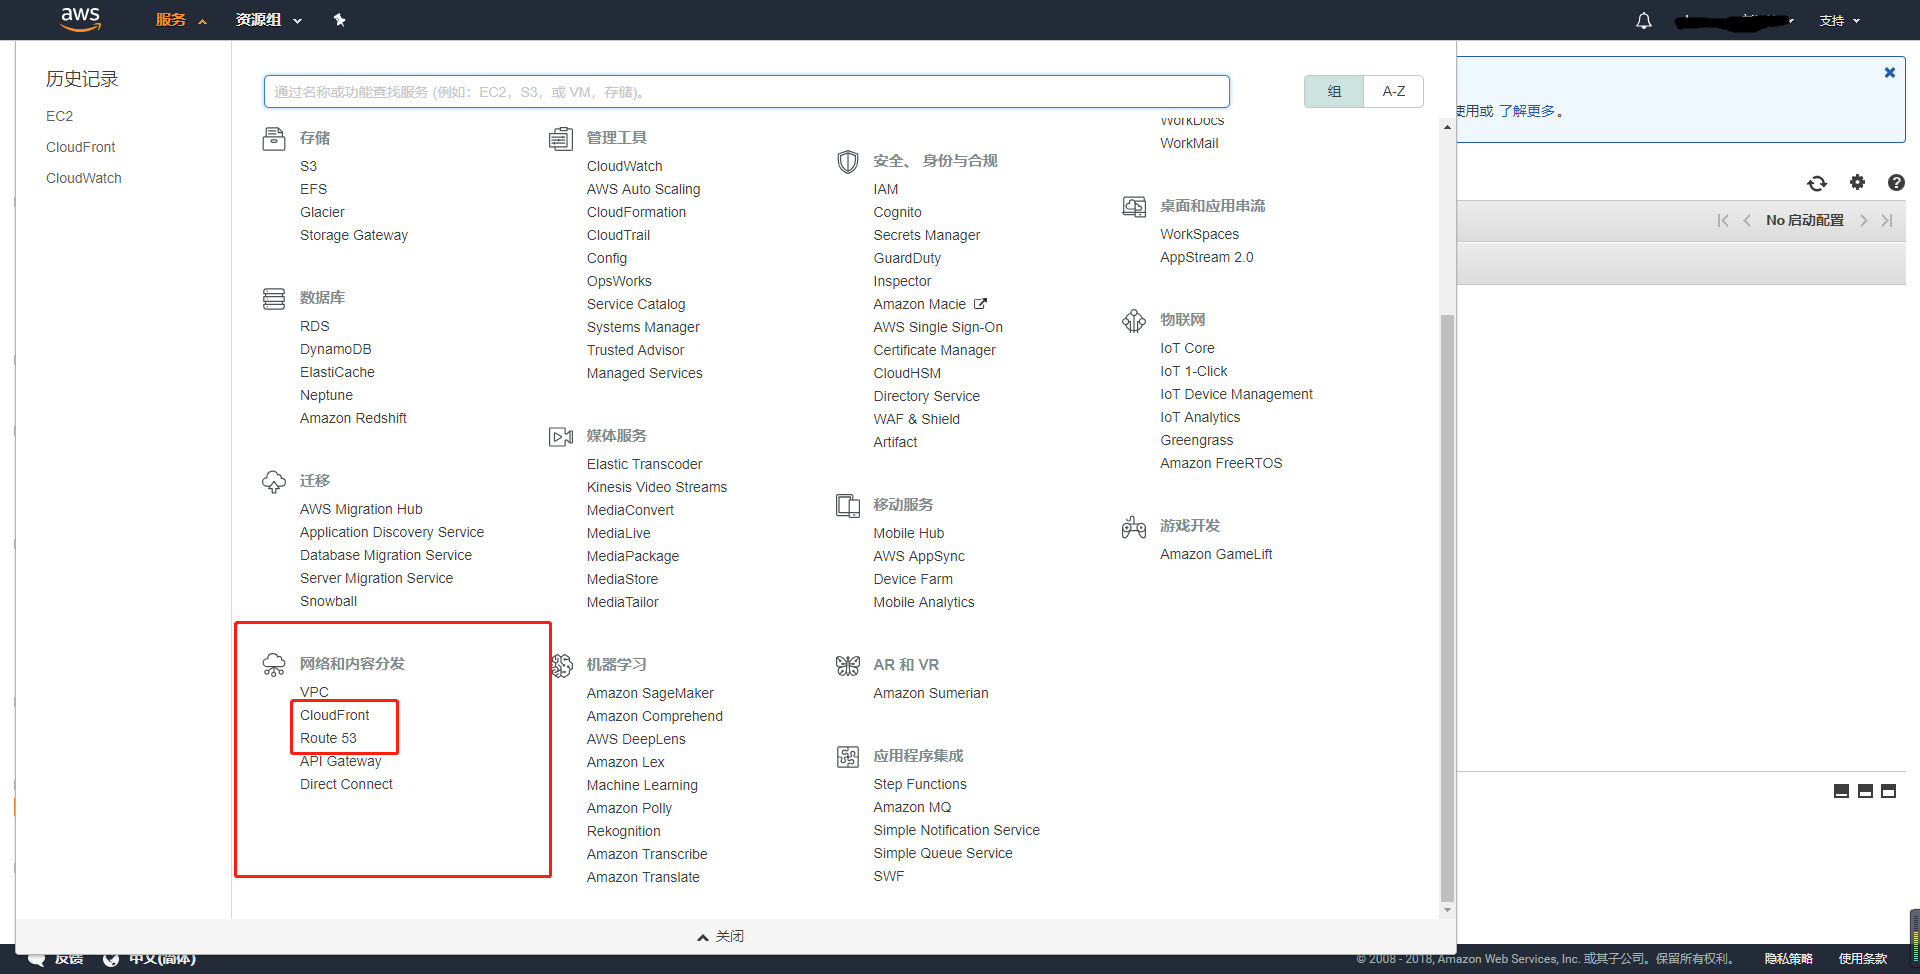The height and width of the screenshot is (974, 1920).
Task: Click the 管理工具 management tools icon
Action: point(561,139)
